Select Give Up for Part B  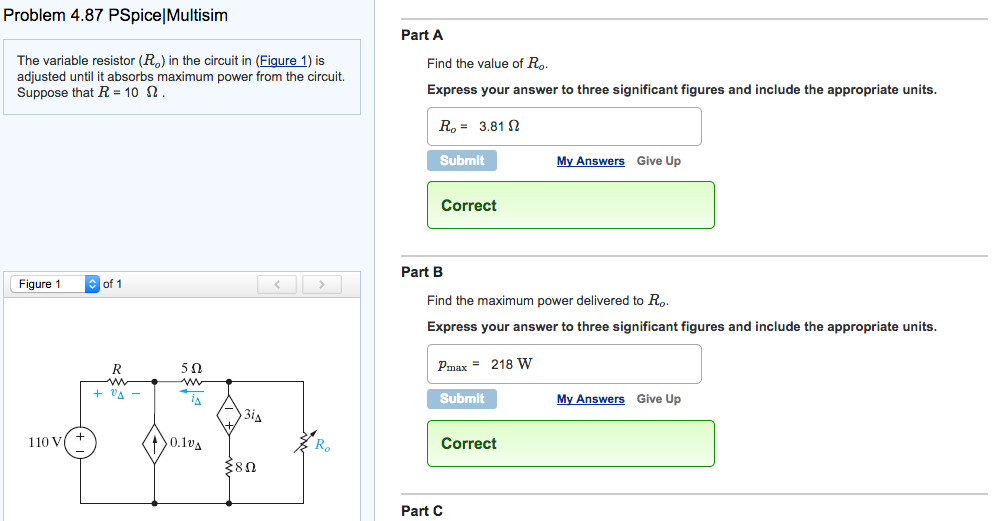click(659, 399)
